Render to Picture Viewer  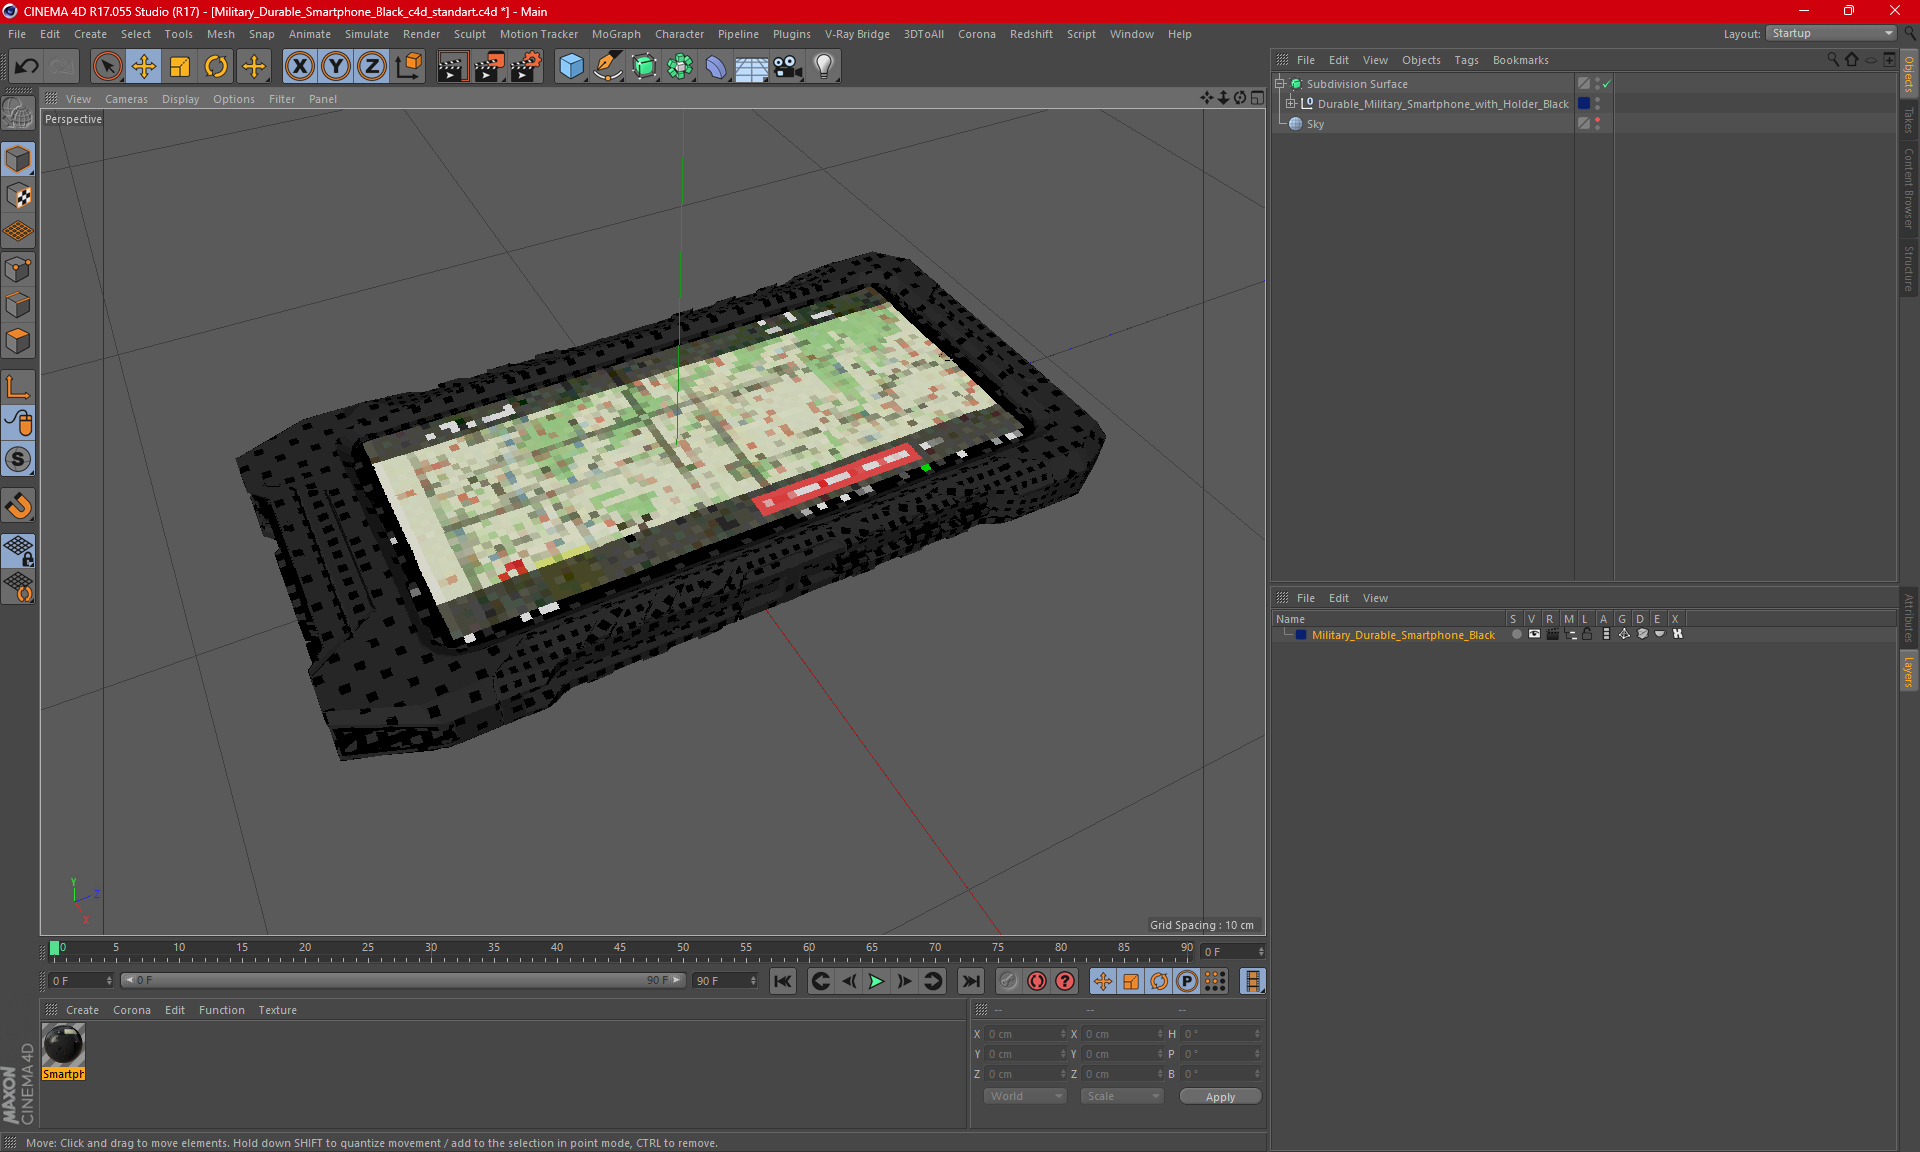[x=489, y=67]
